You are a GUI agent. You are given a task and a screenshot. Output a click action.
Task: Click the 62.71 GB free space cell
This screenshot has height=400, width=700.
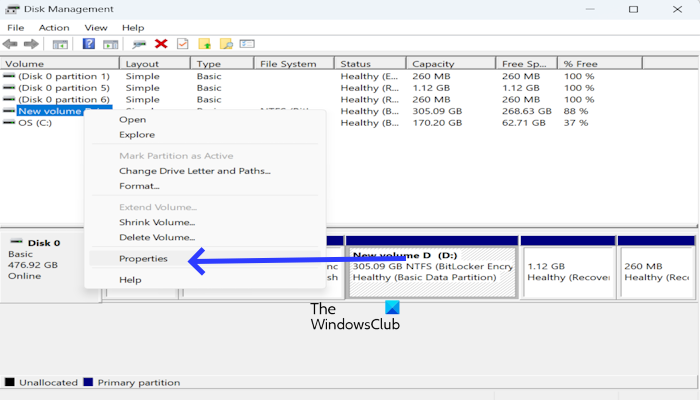(x=524, y=123)
